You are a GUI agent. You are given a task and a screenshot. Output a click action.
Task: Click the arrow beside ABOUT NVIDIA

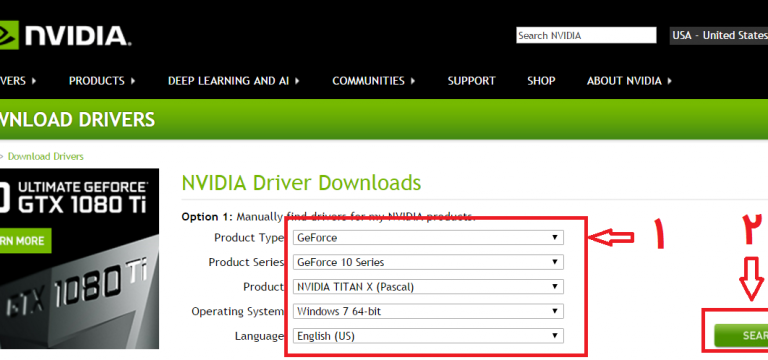[669, 81]
